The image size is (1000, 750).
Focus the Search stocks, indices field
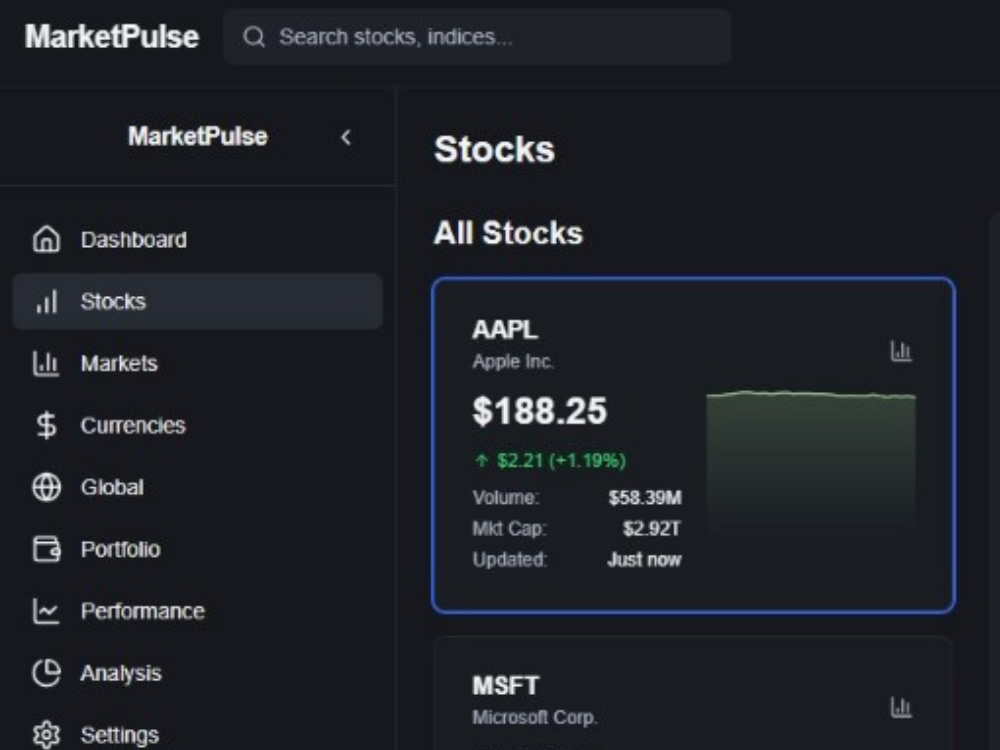coord(477,37)
